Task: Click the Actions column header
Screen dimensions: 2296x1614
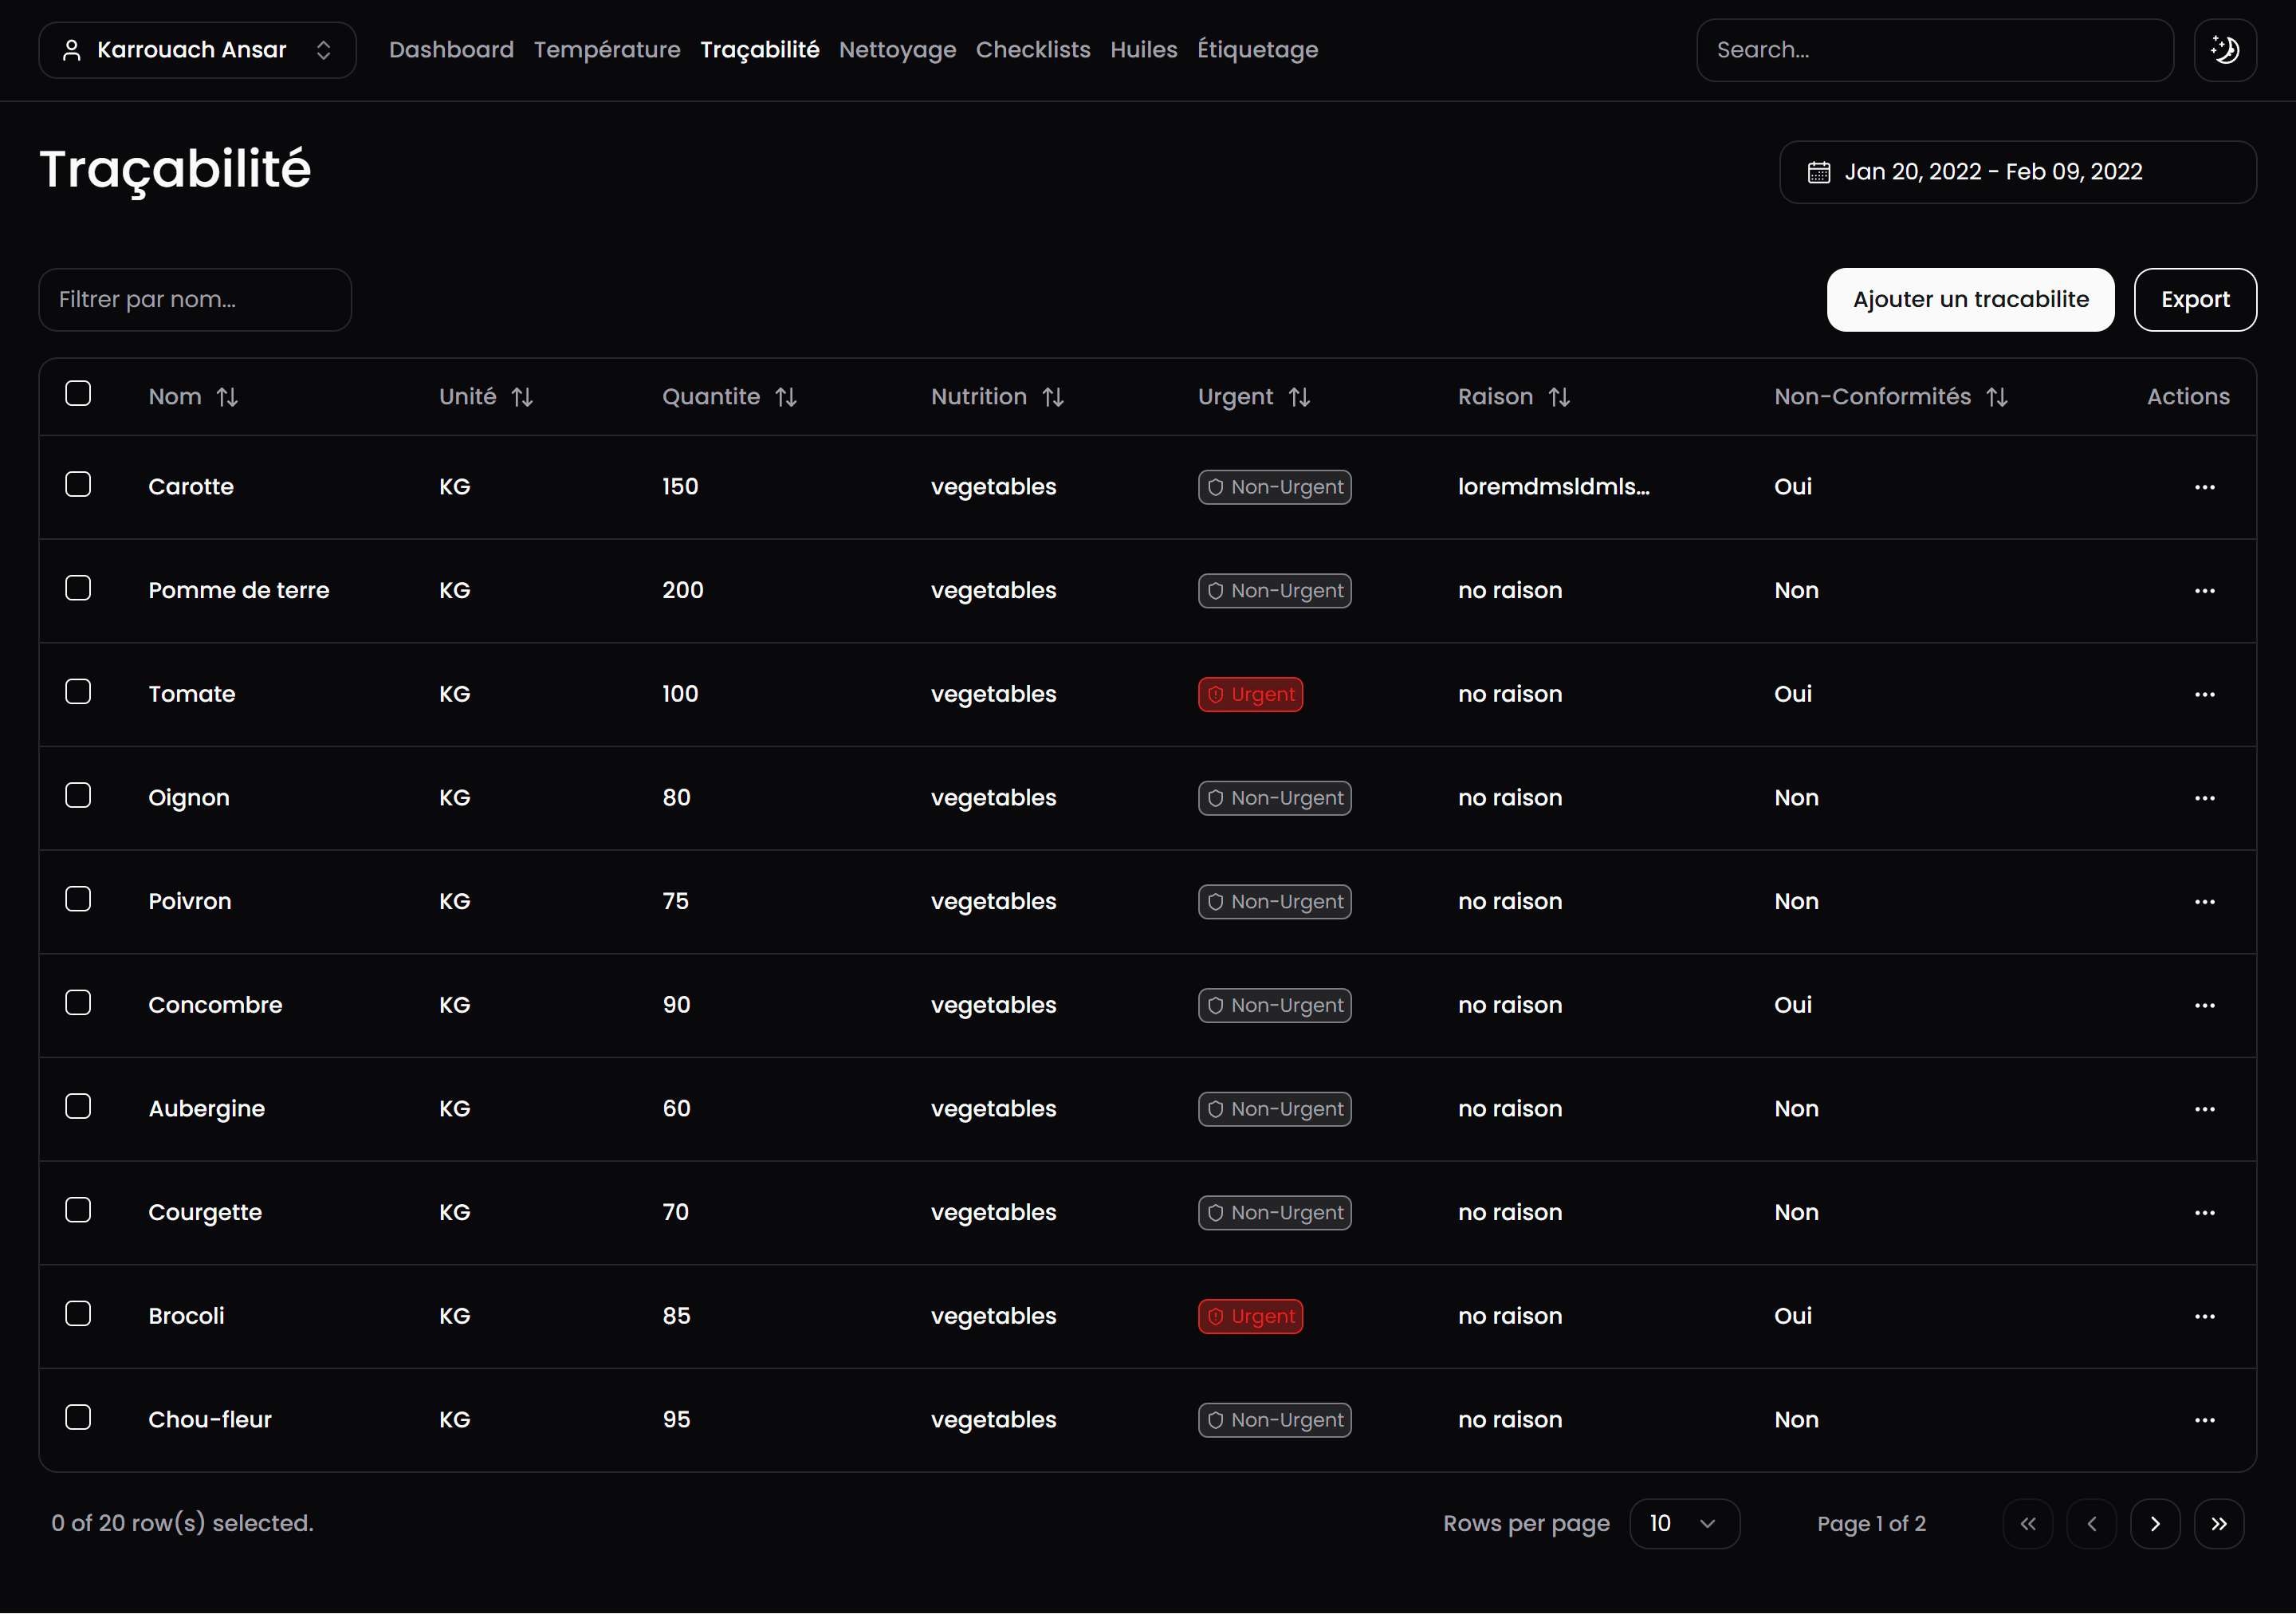Action: (2188, 397)
